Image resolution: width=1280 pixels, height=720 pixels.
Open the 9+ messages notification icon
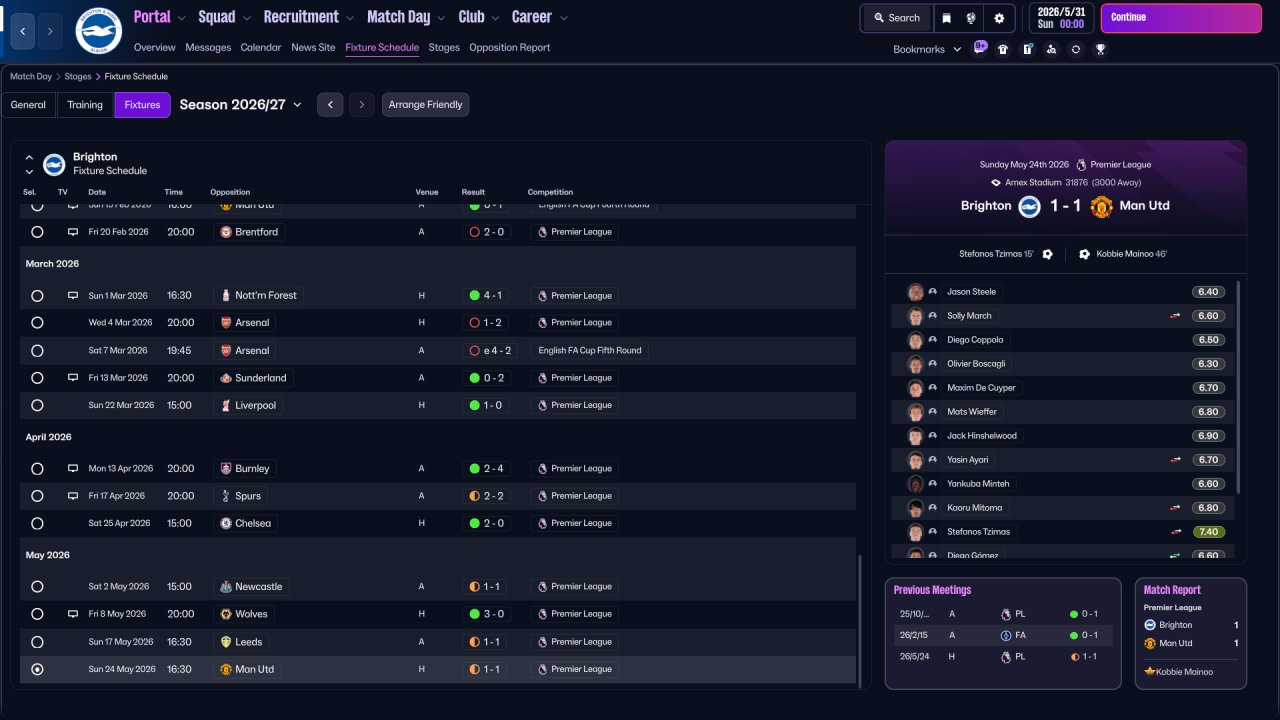pos(979,48)
